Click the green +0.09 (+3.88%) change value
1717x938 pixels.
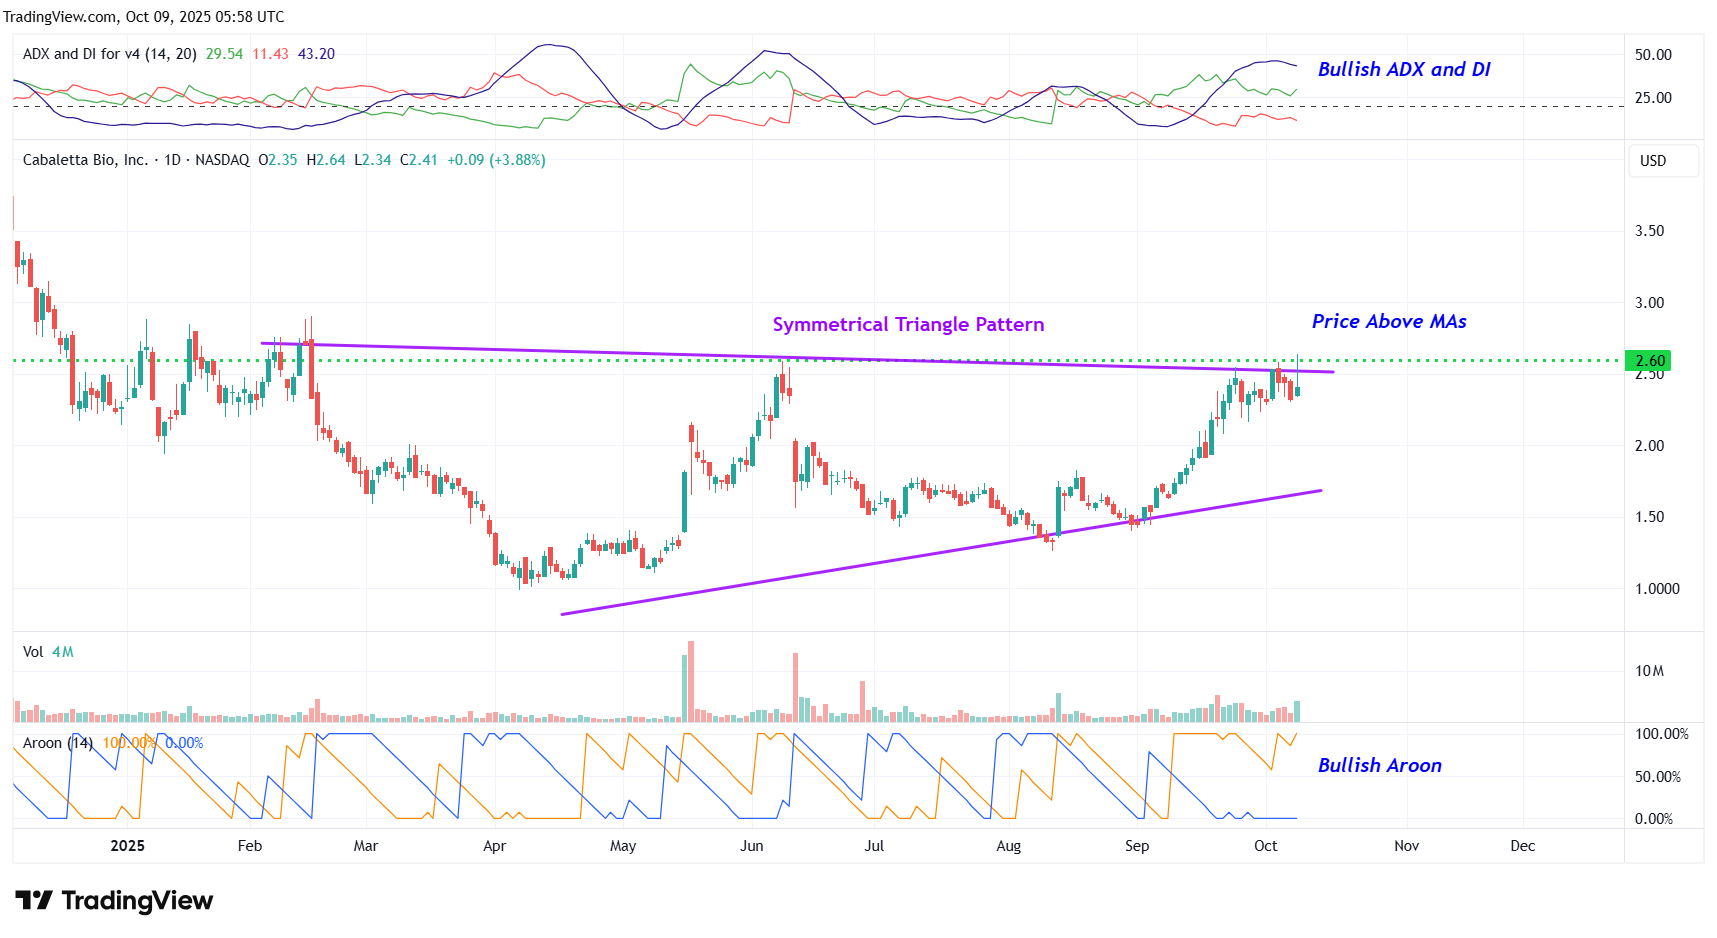point(496,160)
